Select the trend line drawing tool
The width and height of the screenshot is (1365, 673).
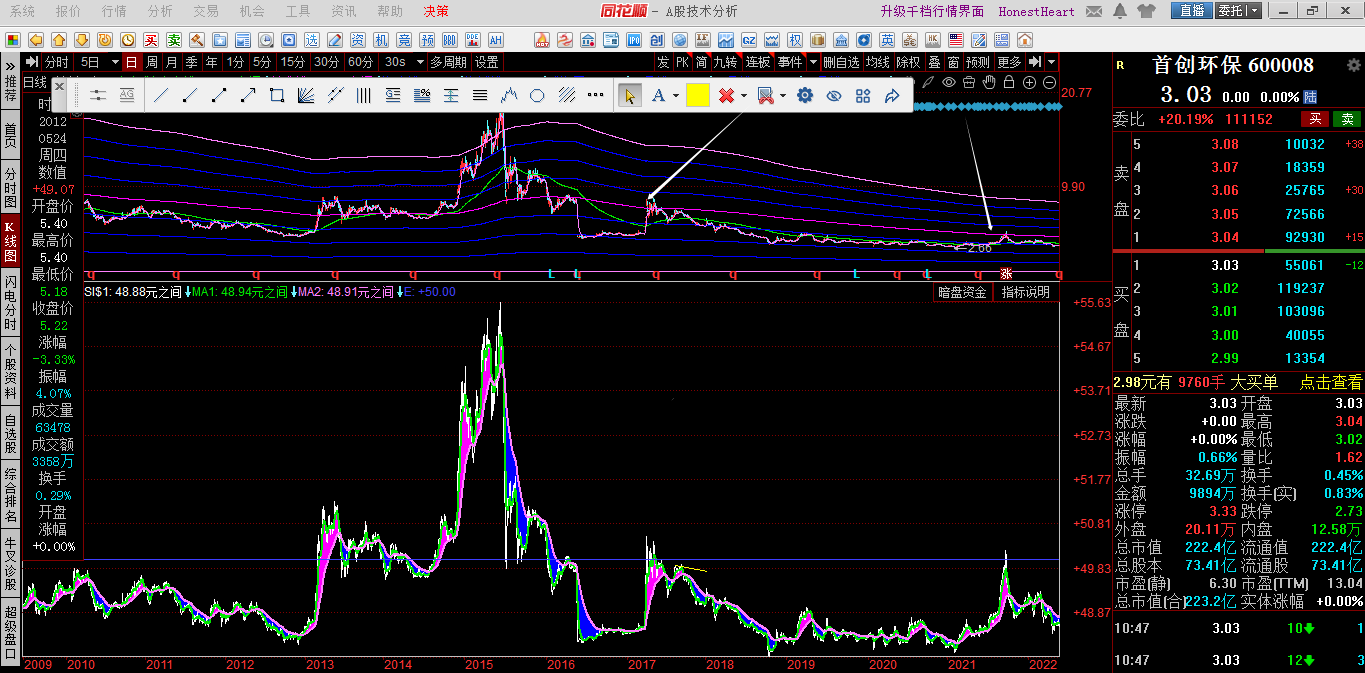[160, 96]
